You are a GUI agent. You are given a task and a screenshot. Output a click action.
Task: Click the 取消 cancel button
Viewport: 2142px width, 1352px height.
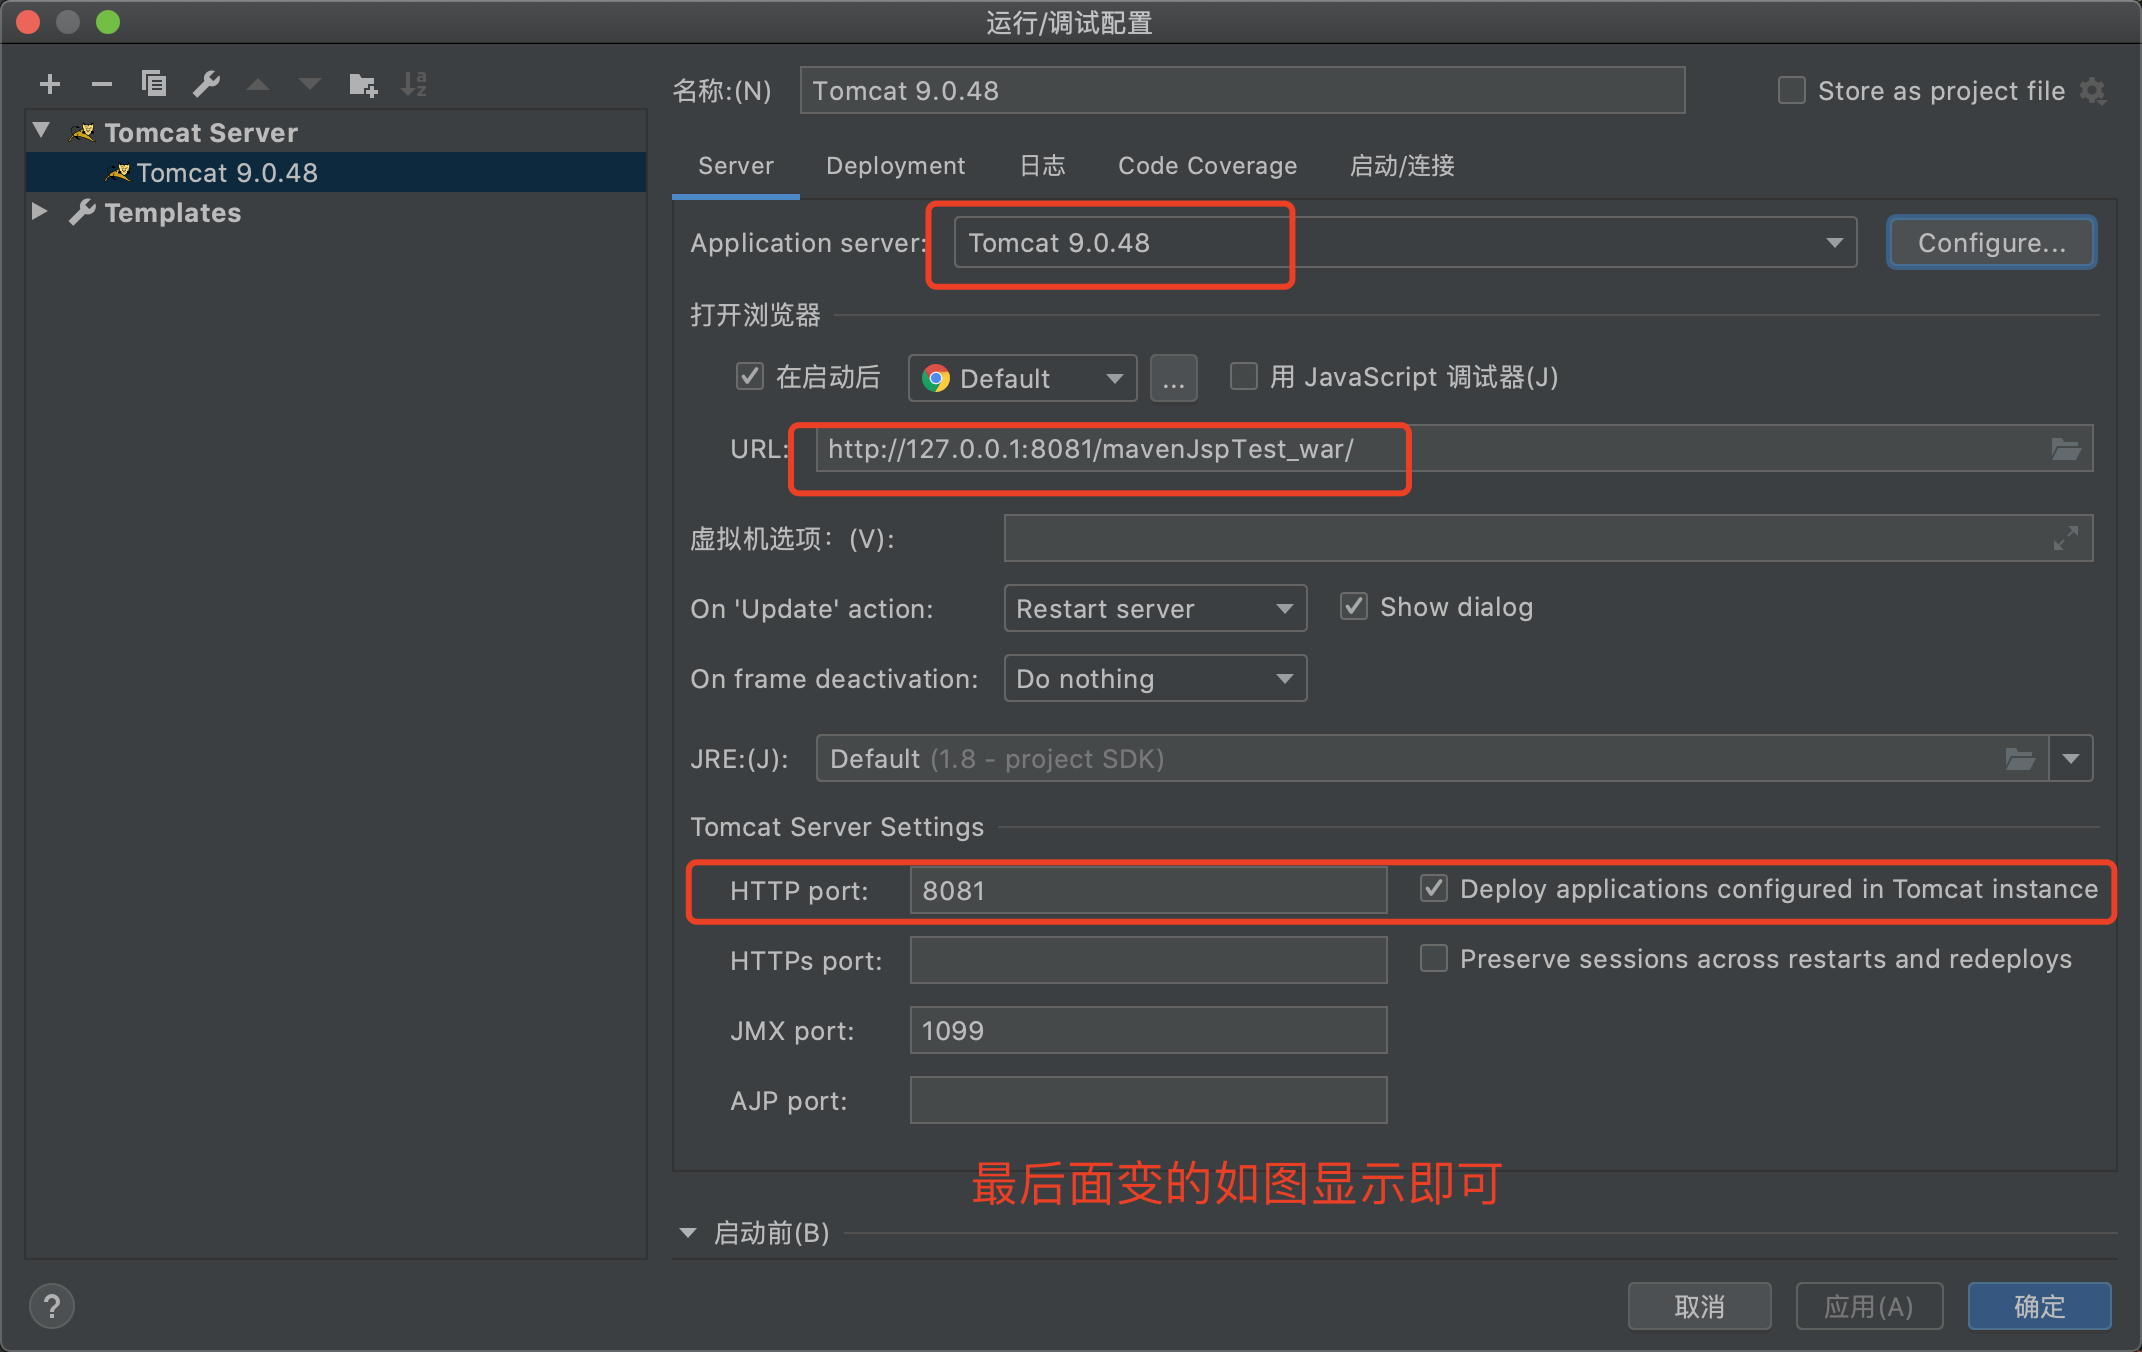[x=1700, y=1306]
